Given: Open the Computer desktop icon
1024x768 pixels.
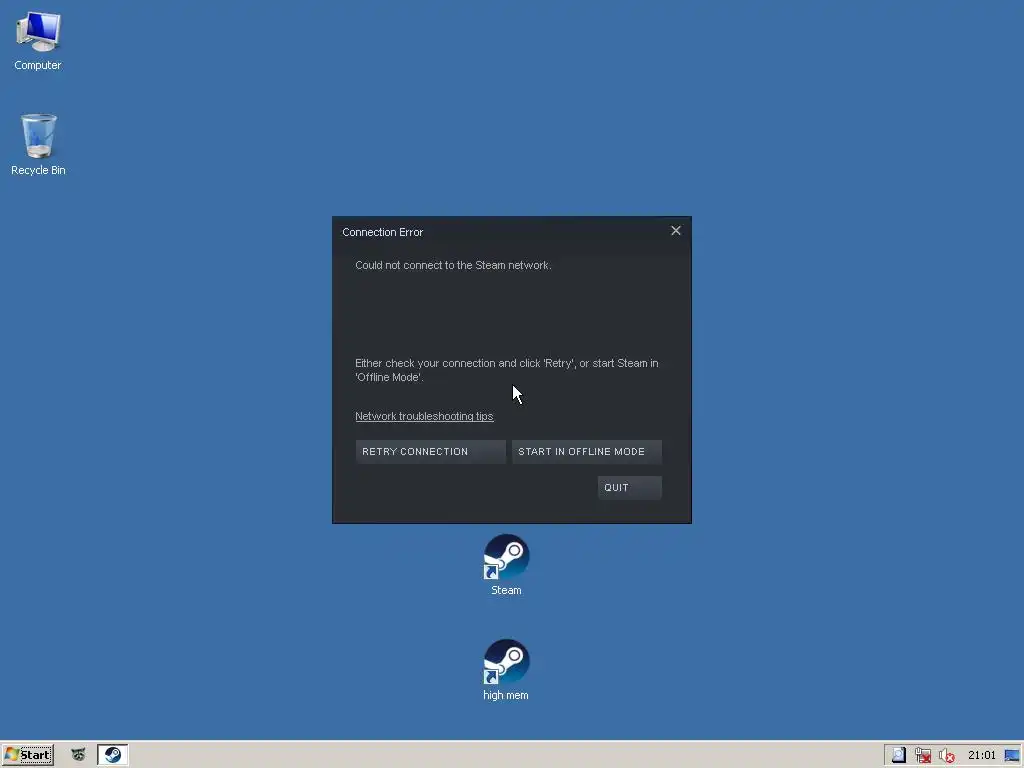Looking at the screenshot, I should 38,40.
